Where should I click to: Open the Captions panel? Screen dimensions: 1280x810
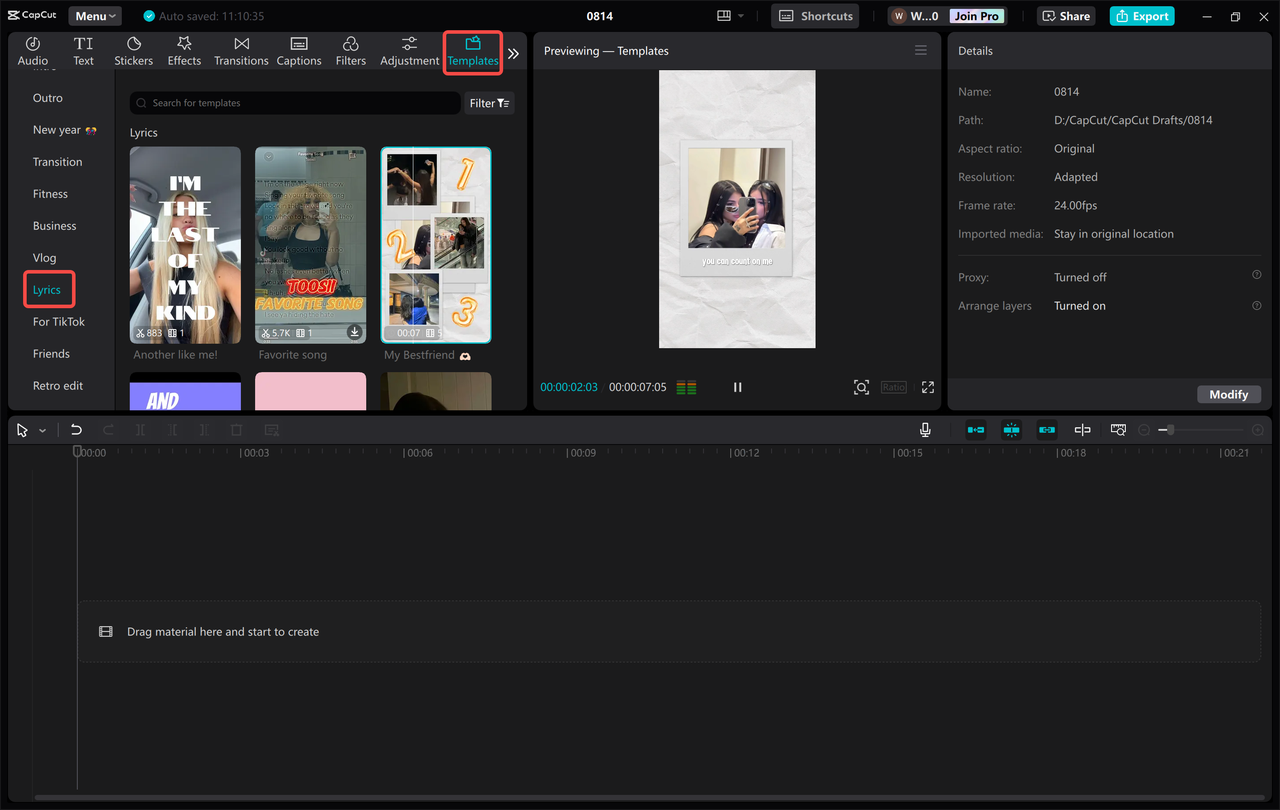coord(299,51)
